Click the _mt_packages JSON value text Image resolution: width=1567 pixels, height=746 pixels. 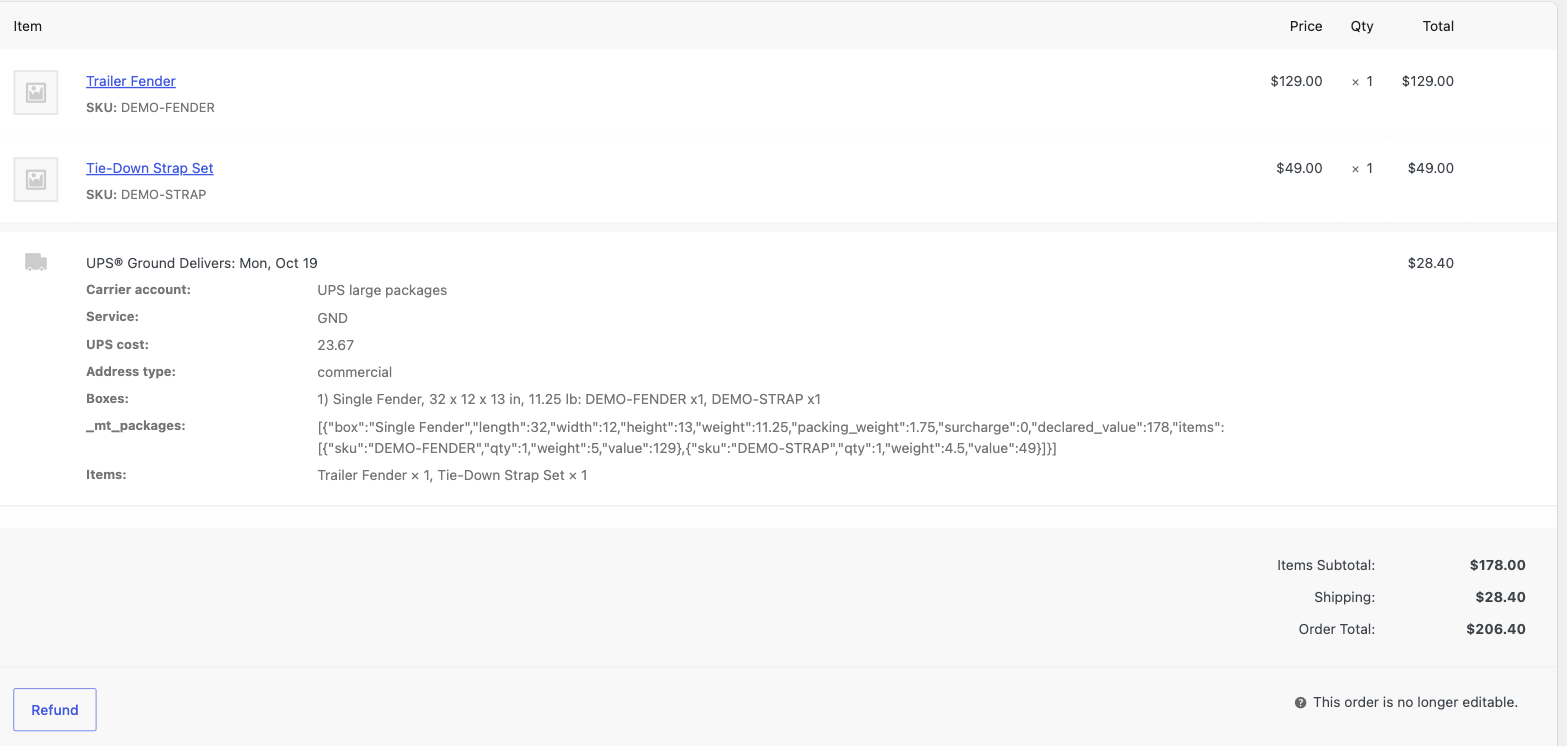pos(771,437)
